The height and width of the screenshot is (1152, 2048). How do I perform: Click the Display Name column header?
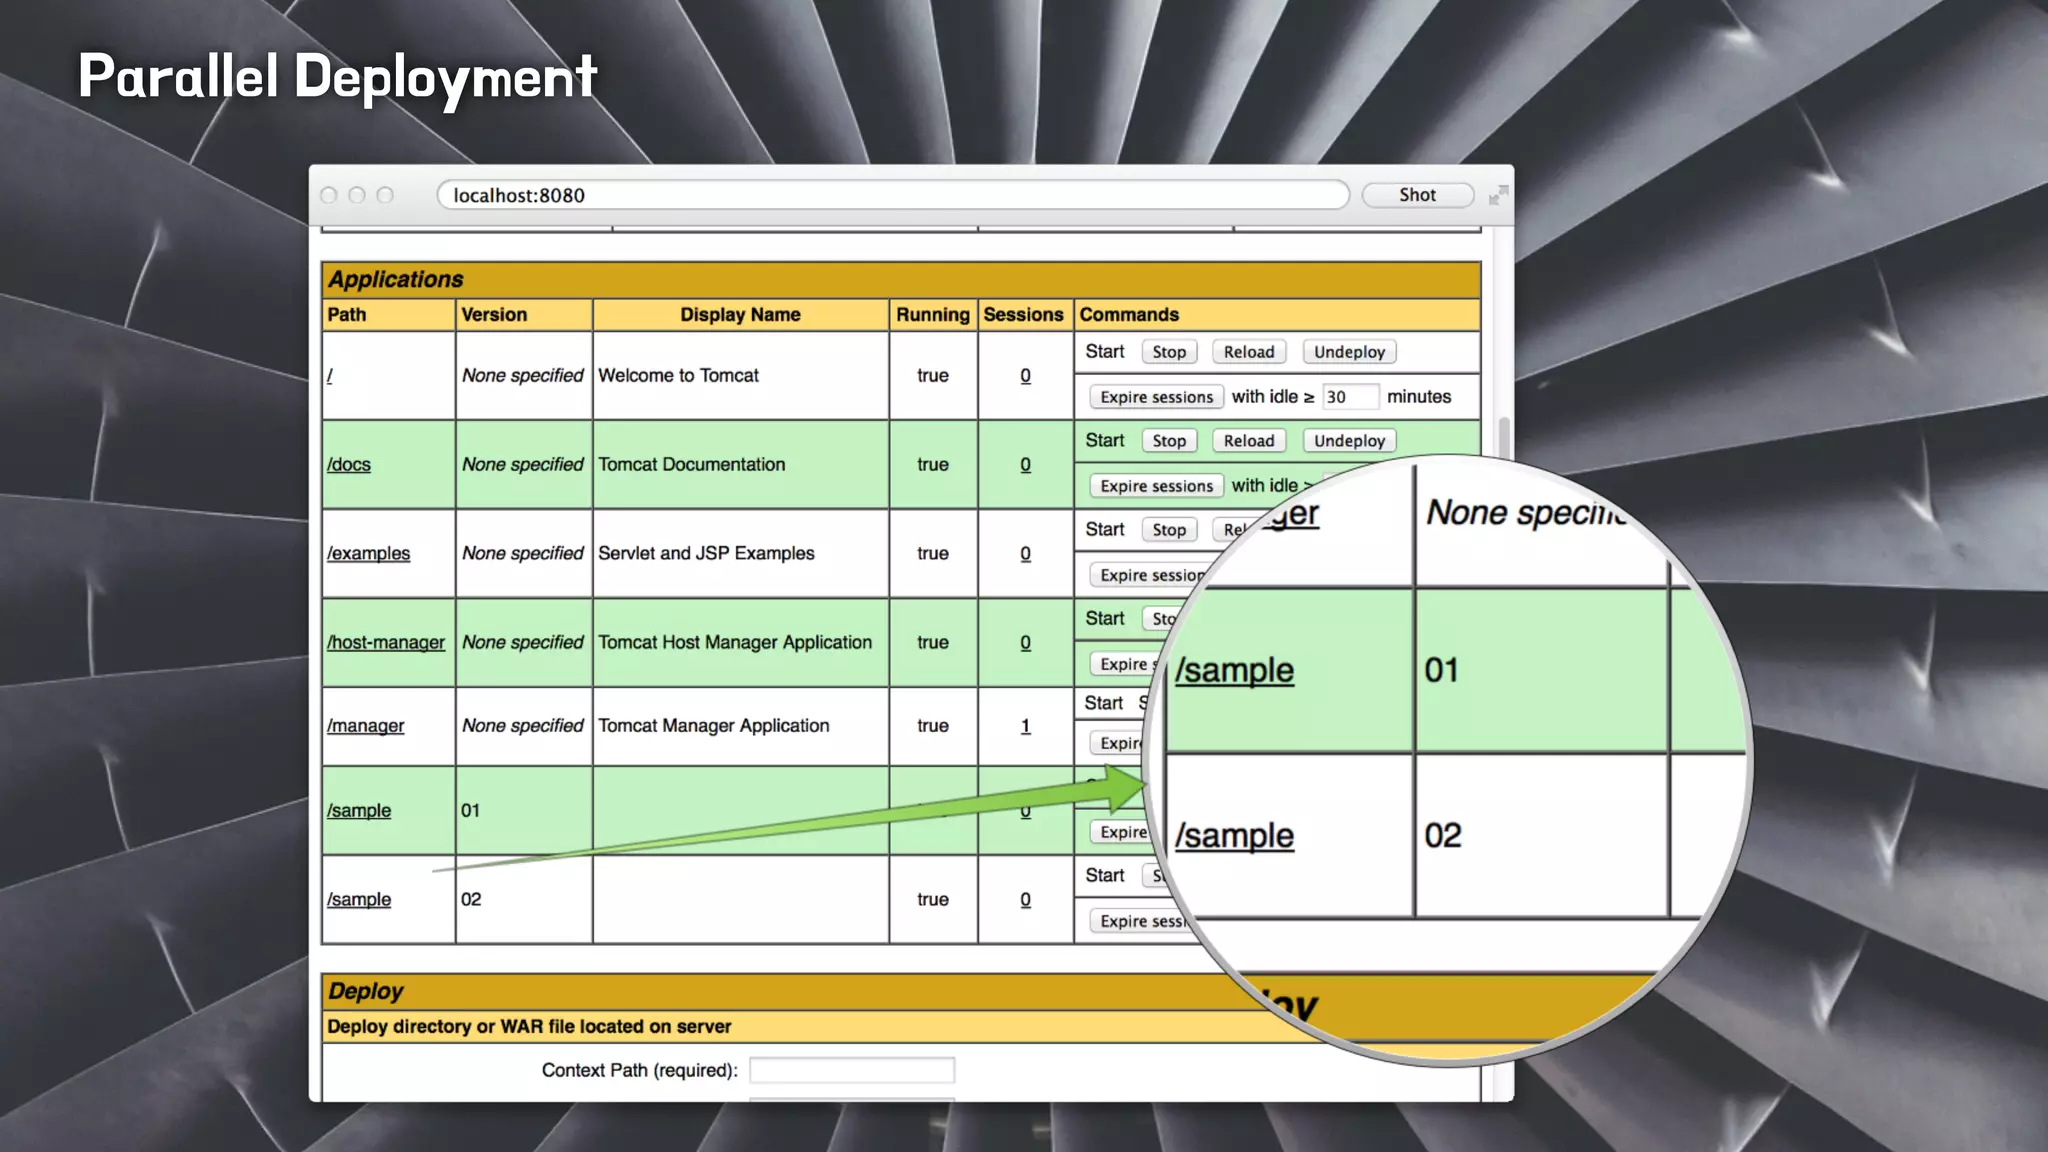click(740, 314)
